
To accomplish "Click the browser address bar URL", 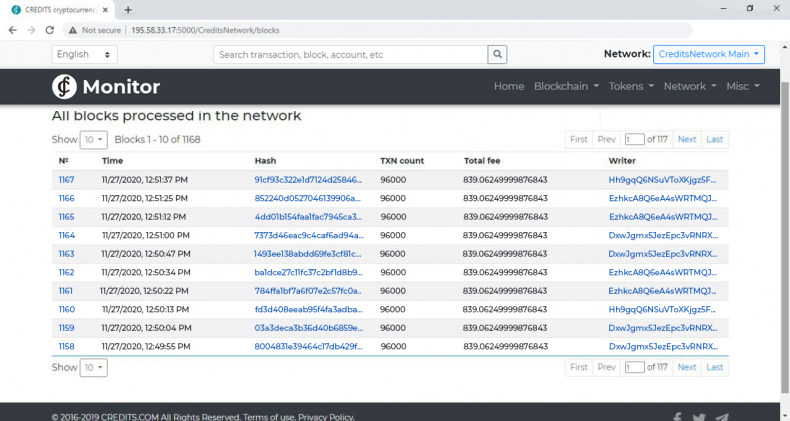I will pyautogui.click(x=205, y=30).
